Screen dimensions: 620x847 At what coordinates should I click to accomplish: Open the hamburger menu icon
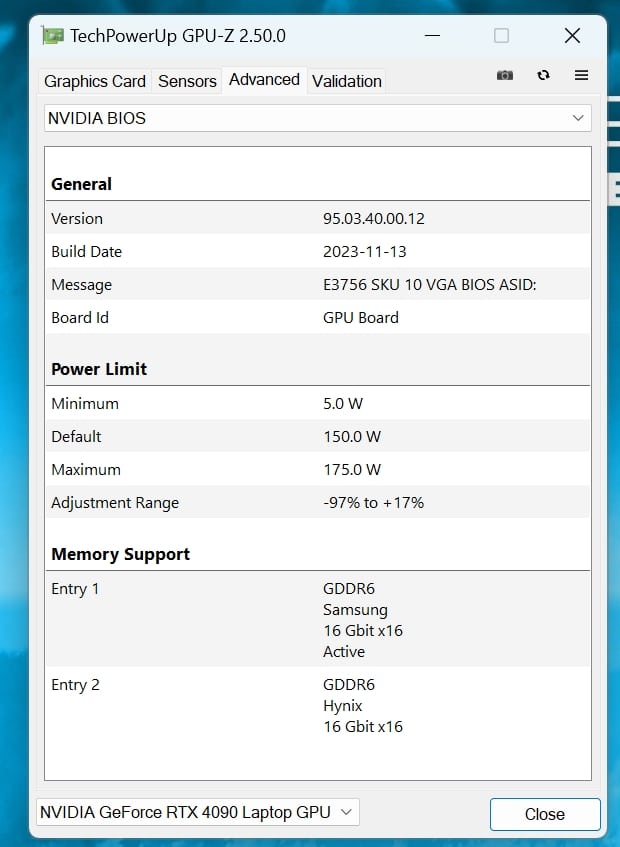(x=581, y=75)
